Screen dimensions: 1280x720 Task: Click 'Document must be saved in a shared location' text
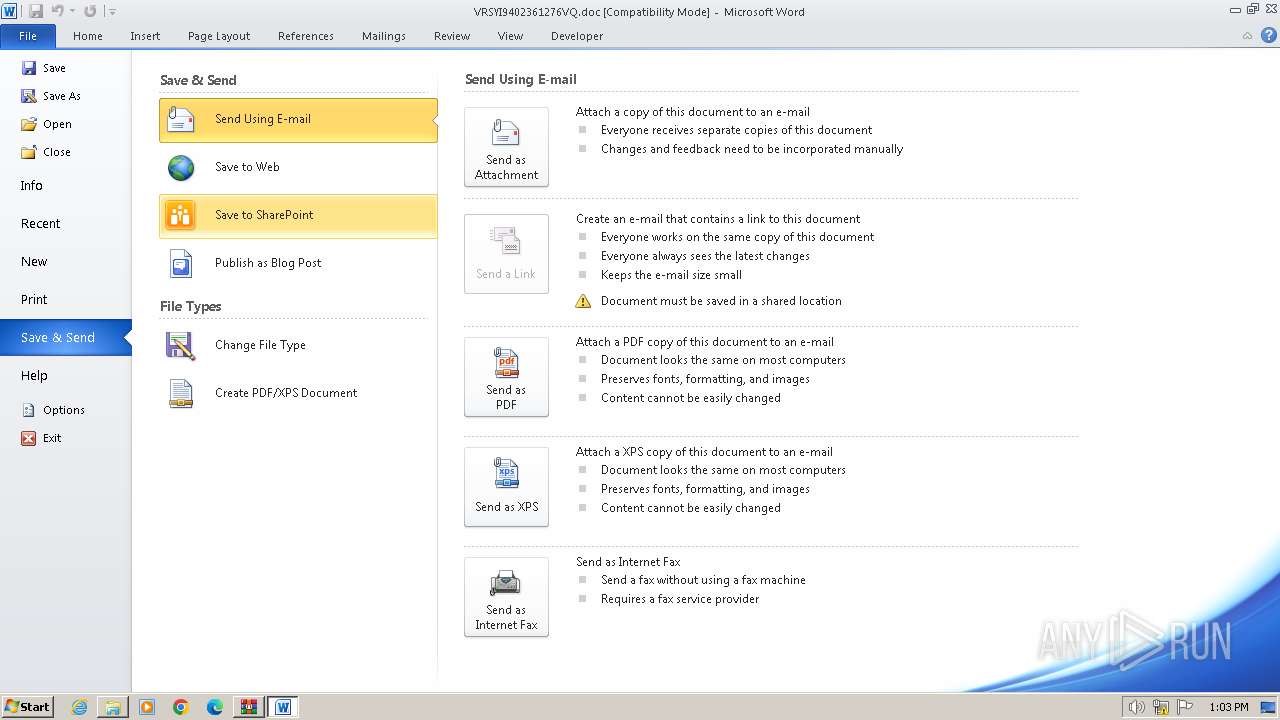click(721, 301)
